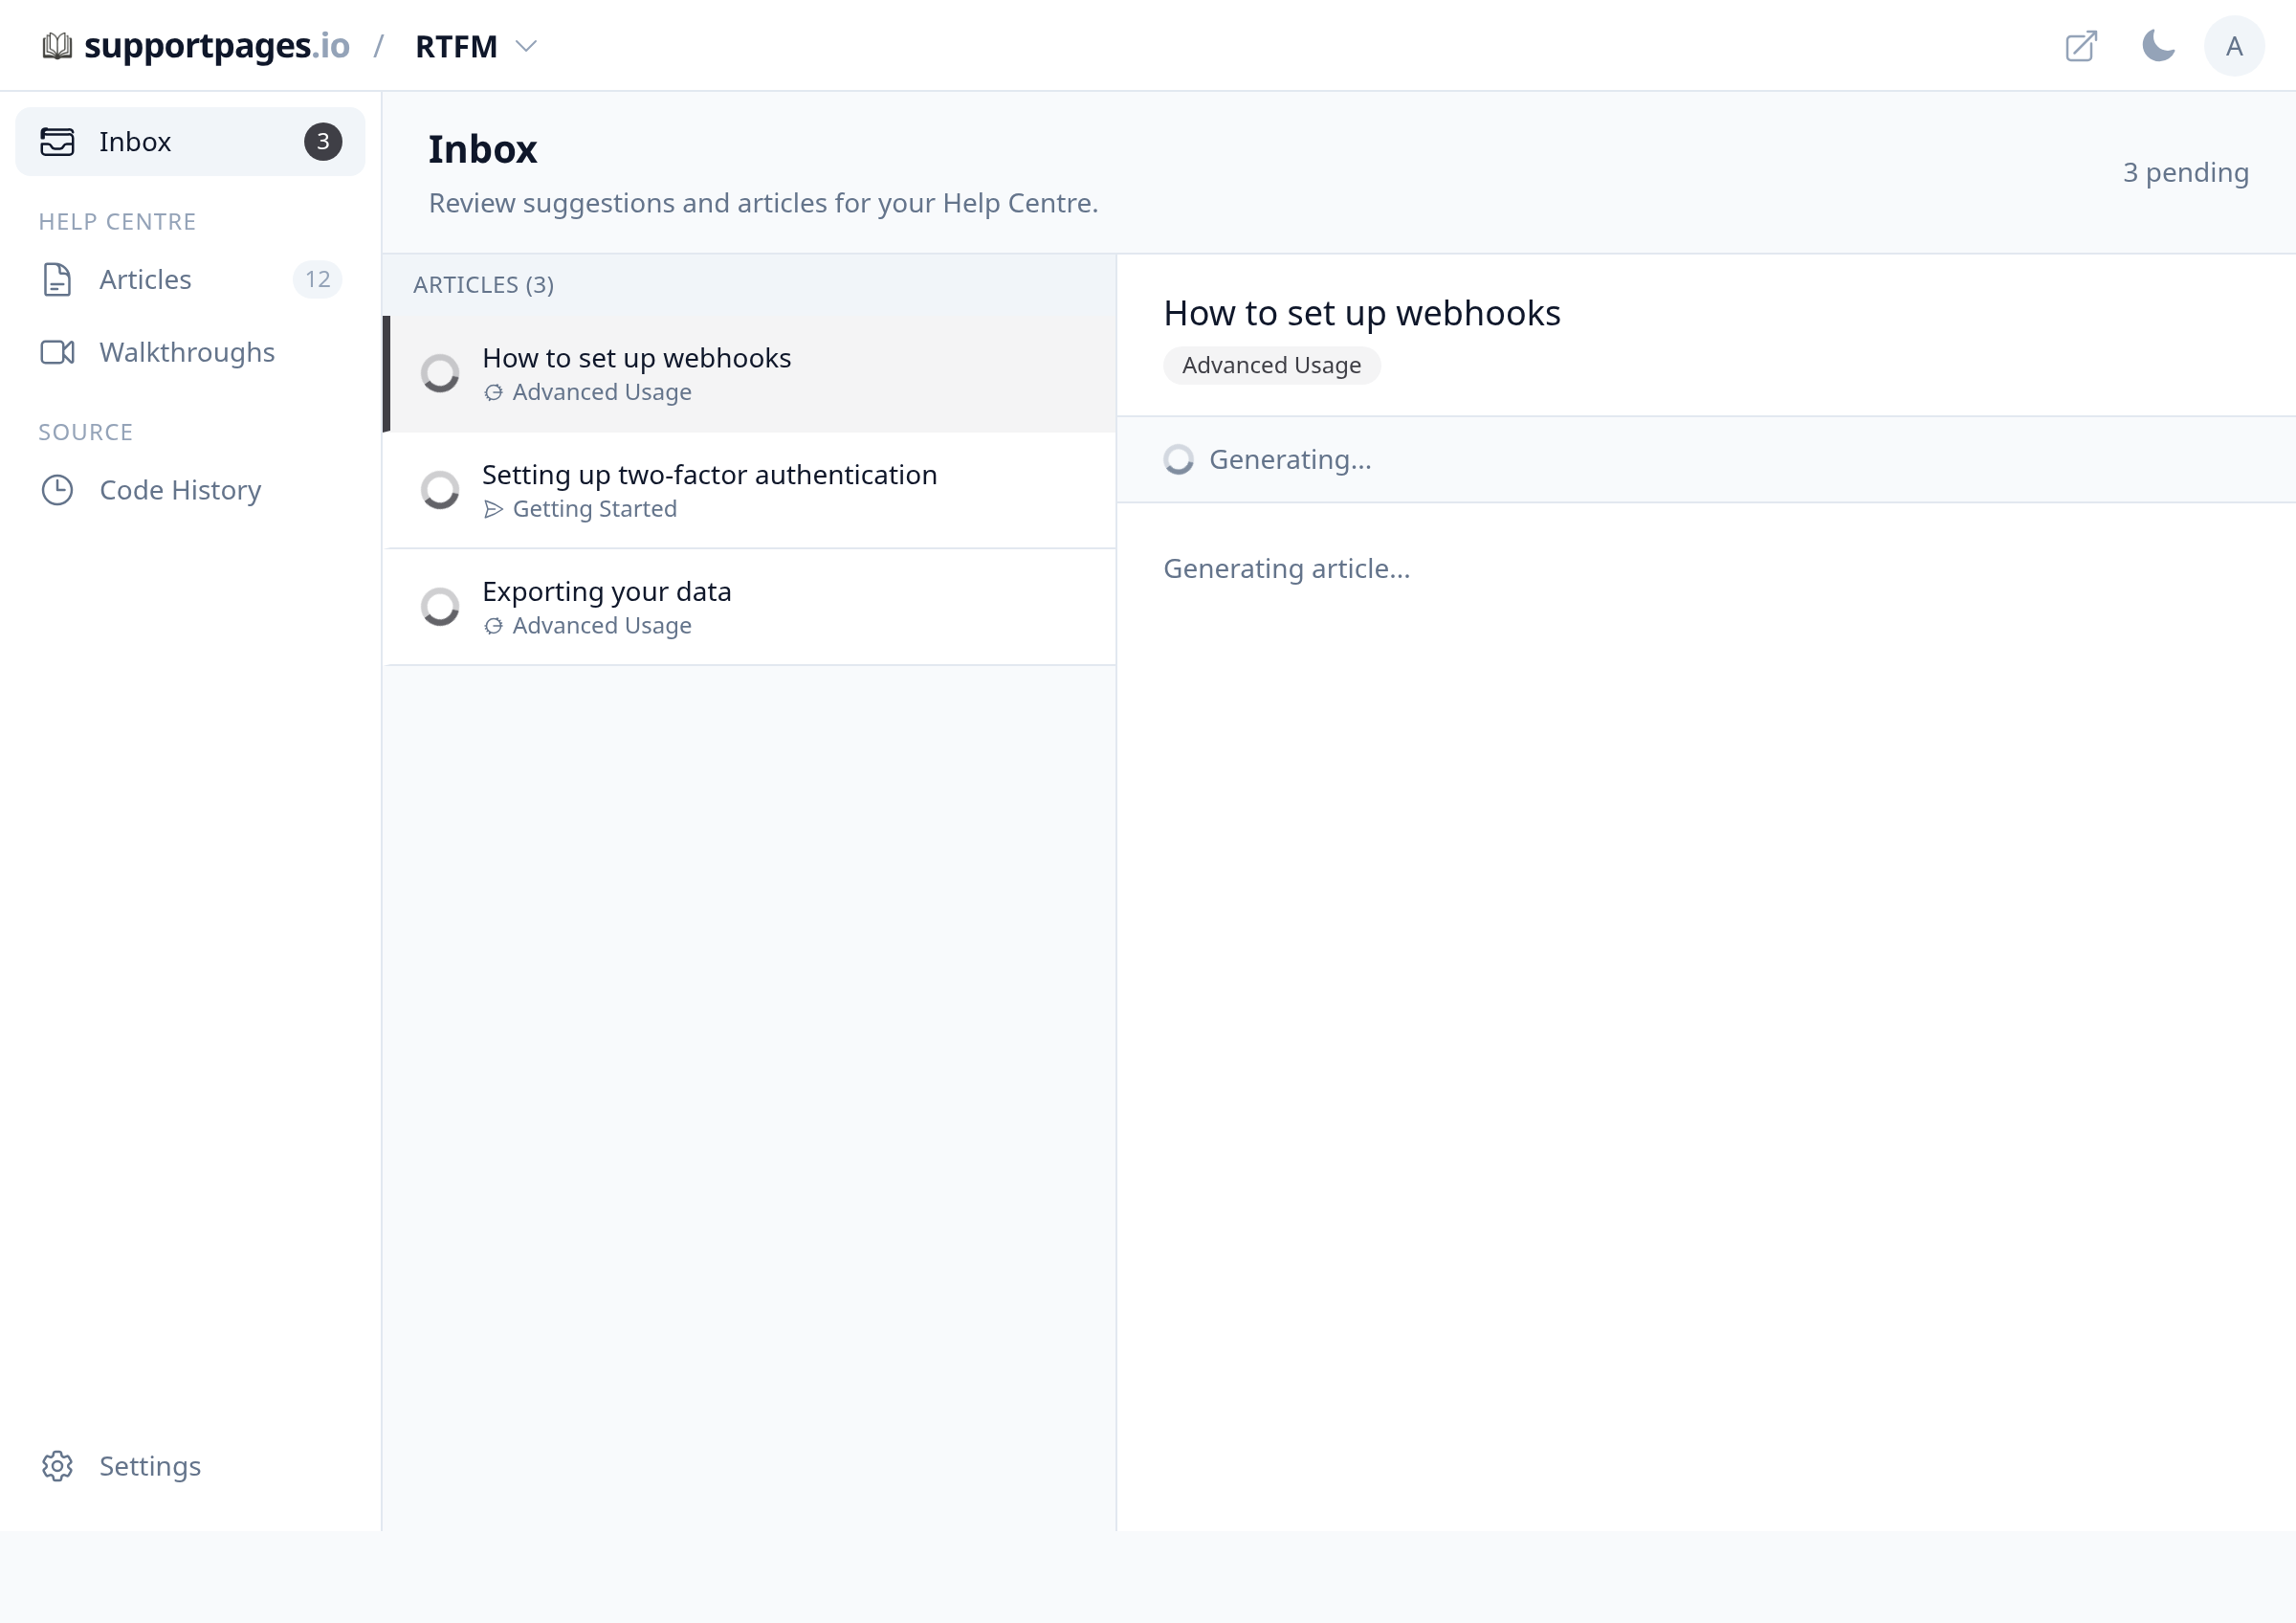Click the Inbox tray icon in sidebar
2296x1623 pixels.
[57, 142]
